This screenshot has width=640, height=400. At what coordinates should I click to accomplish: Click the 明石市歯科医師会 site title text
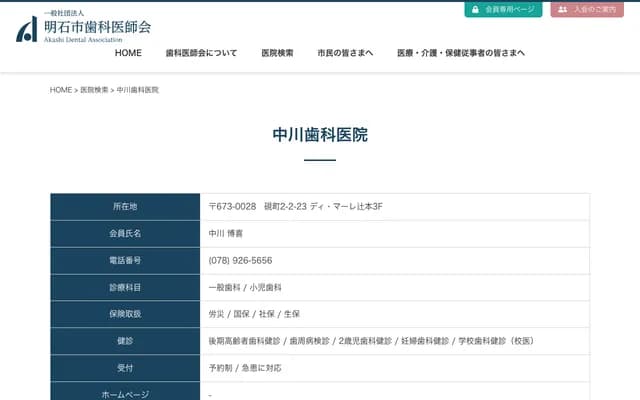(x=97, y=27)
